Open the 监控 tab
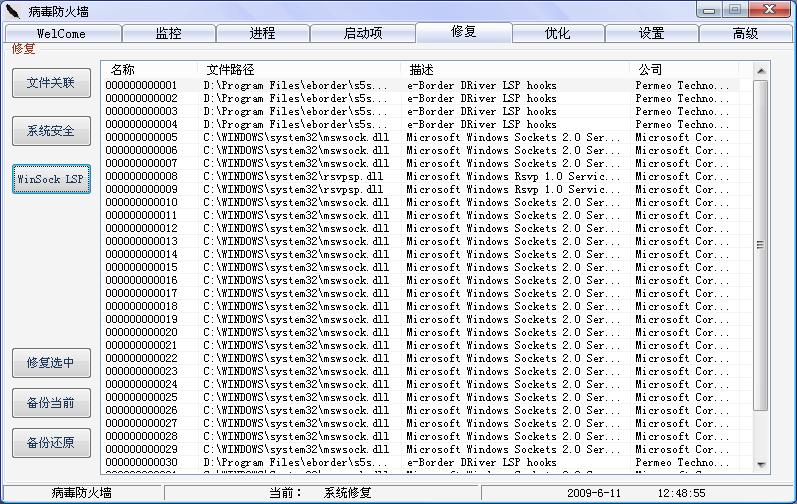 [168, 33]
